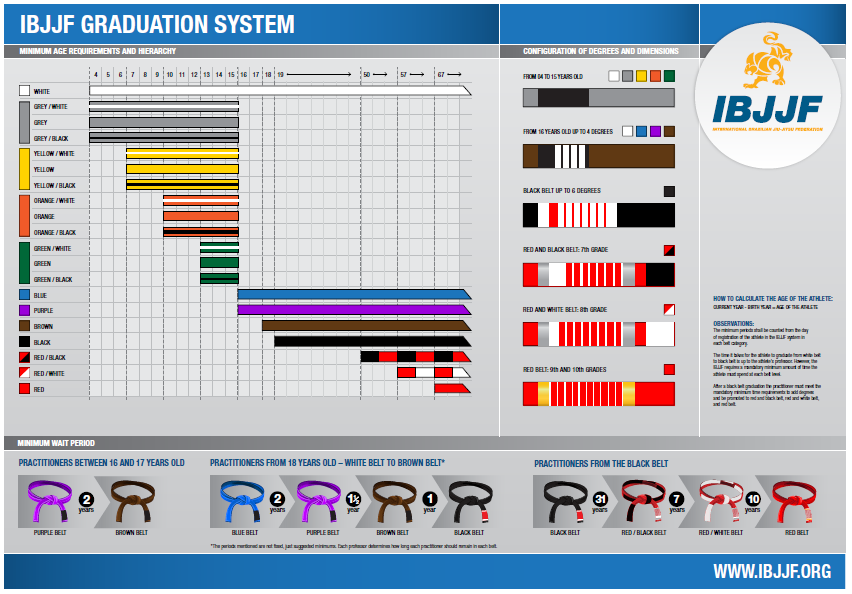Click the red belt icon at the end
The image size is (852, 594).
(794, 501)
